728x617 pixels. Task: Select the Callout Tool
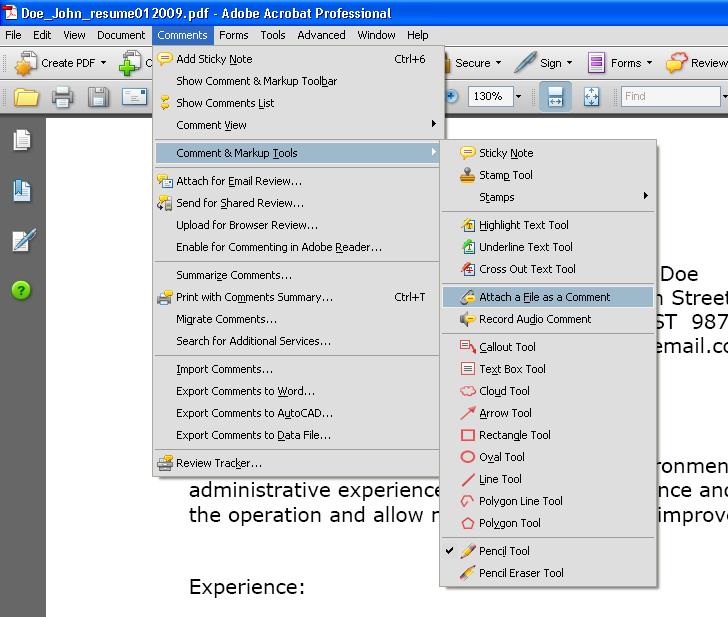(x=548, y=347)
